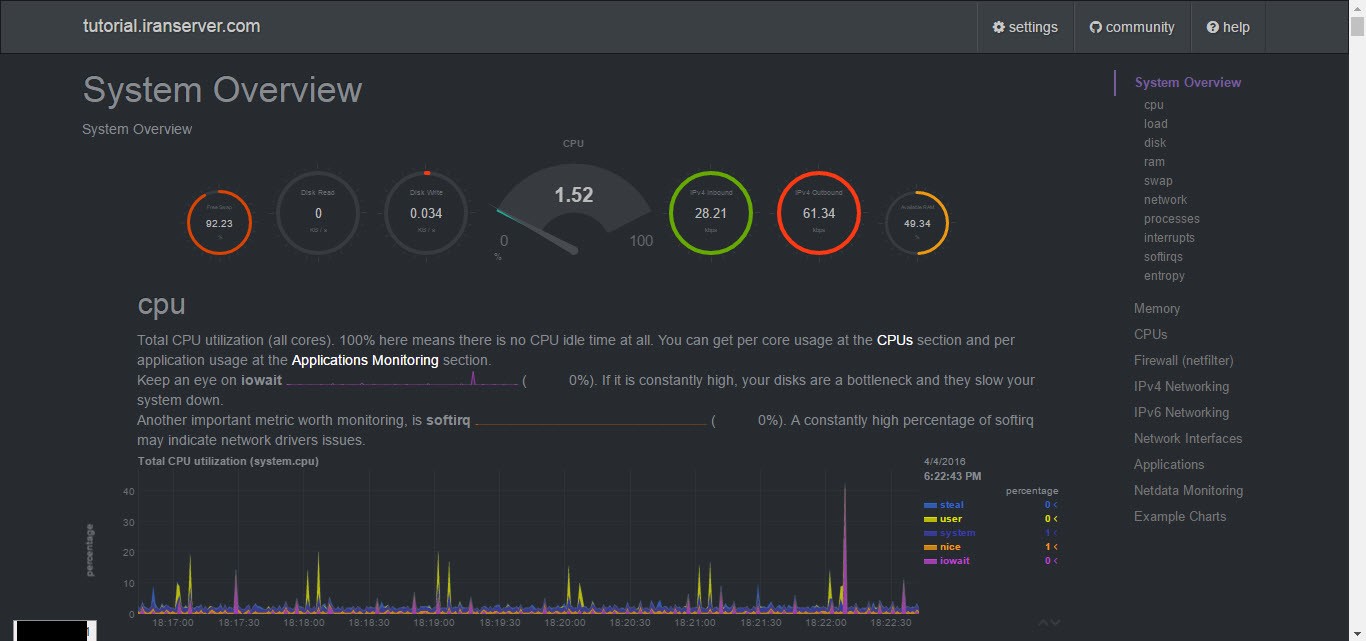Click the IPv4 Inbound green gauge
Viewport: 1366px width, 641px height.
(710, 213)
